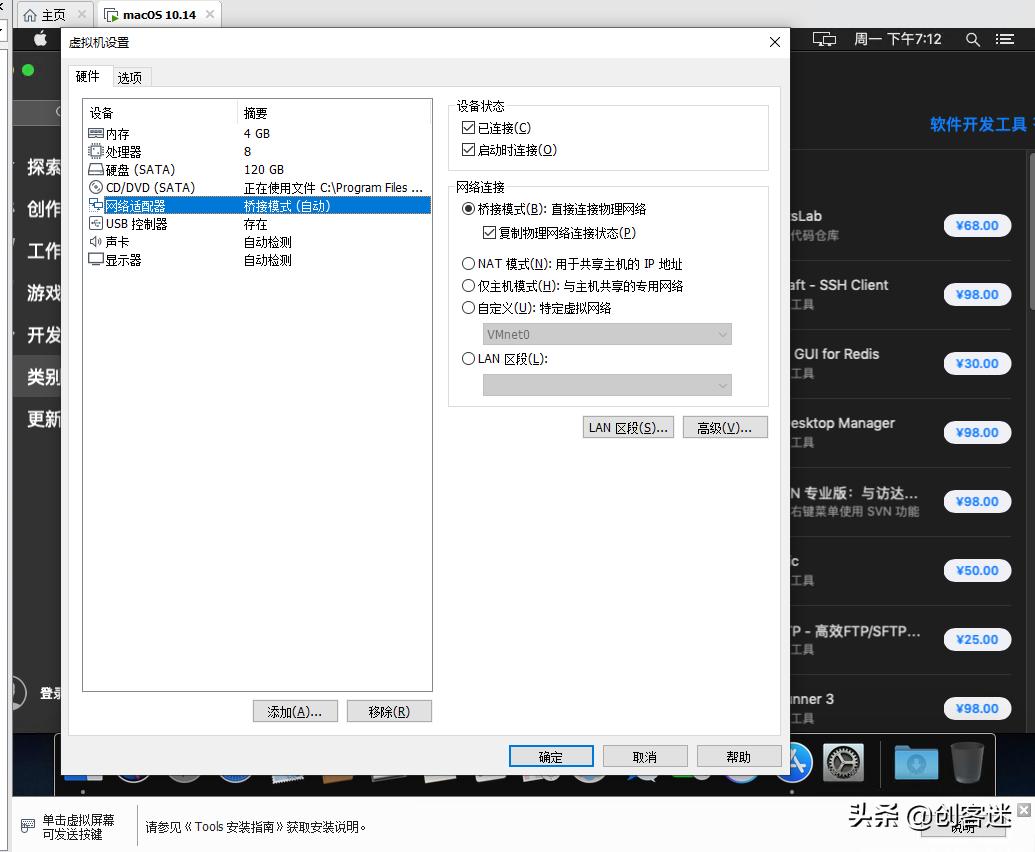Image resolution: width=1035 pixels, height=852 pixels.
Task: Switch to the 主页 browser tab
Action: tap(46, 14)
